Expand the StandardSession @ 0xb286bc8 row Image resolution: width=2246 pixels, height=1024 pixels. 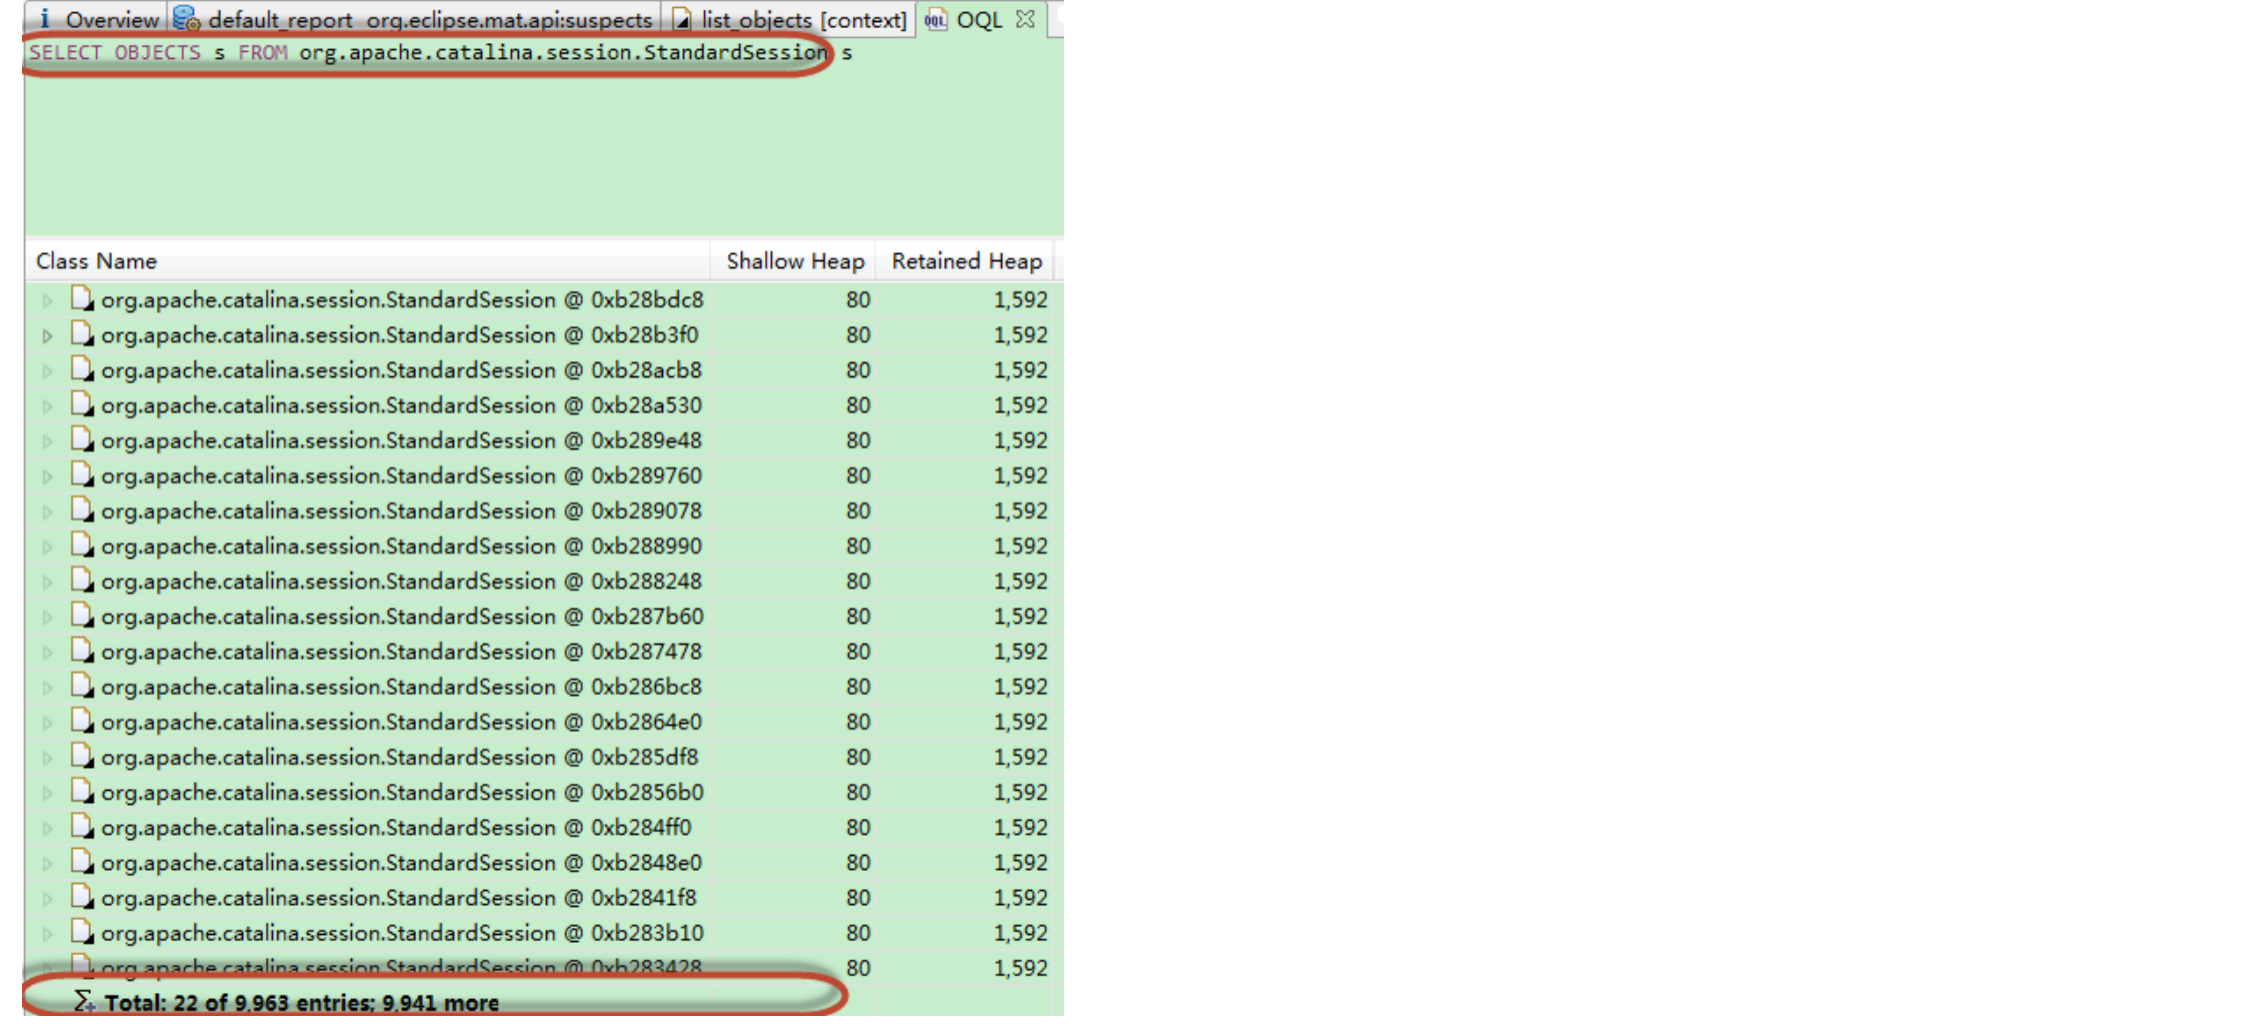pyautogui.click(x=47, y=688)
